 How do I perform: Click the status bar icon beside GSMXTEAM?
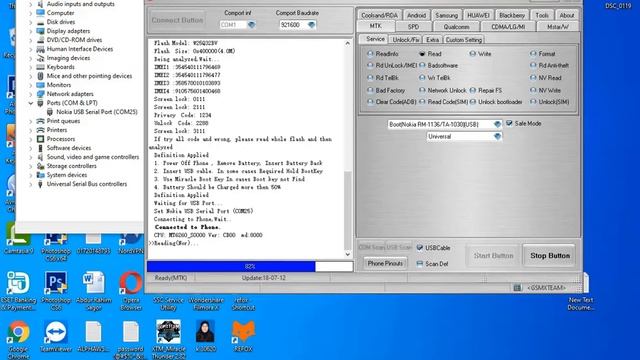518,287
